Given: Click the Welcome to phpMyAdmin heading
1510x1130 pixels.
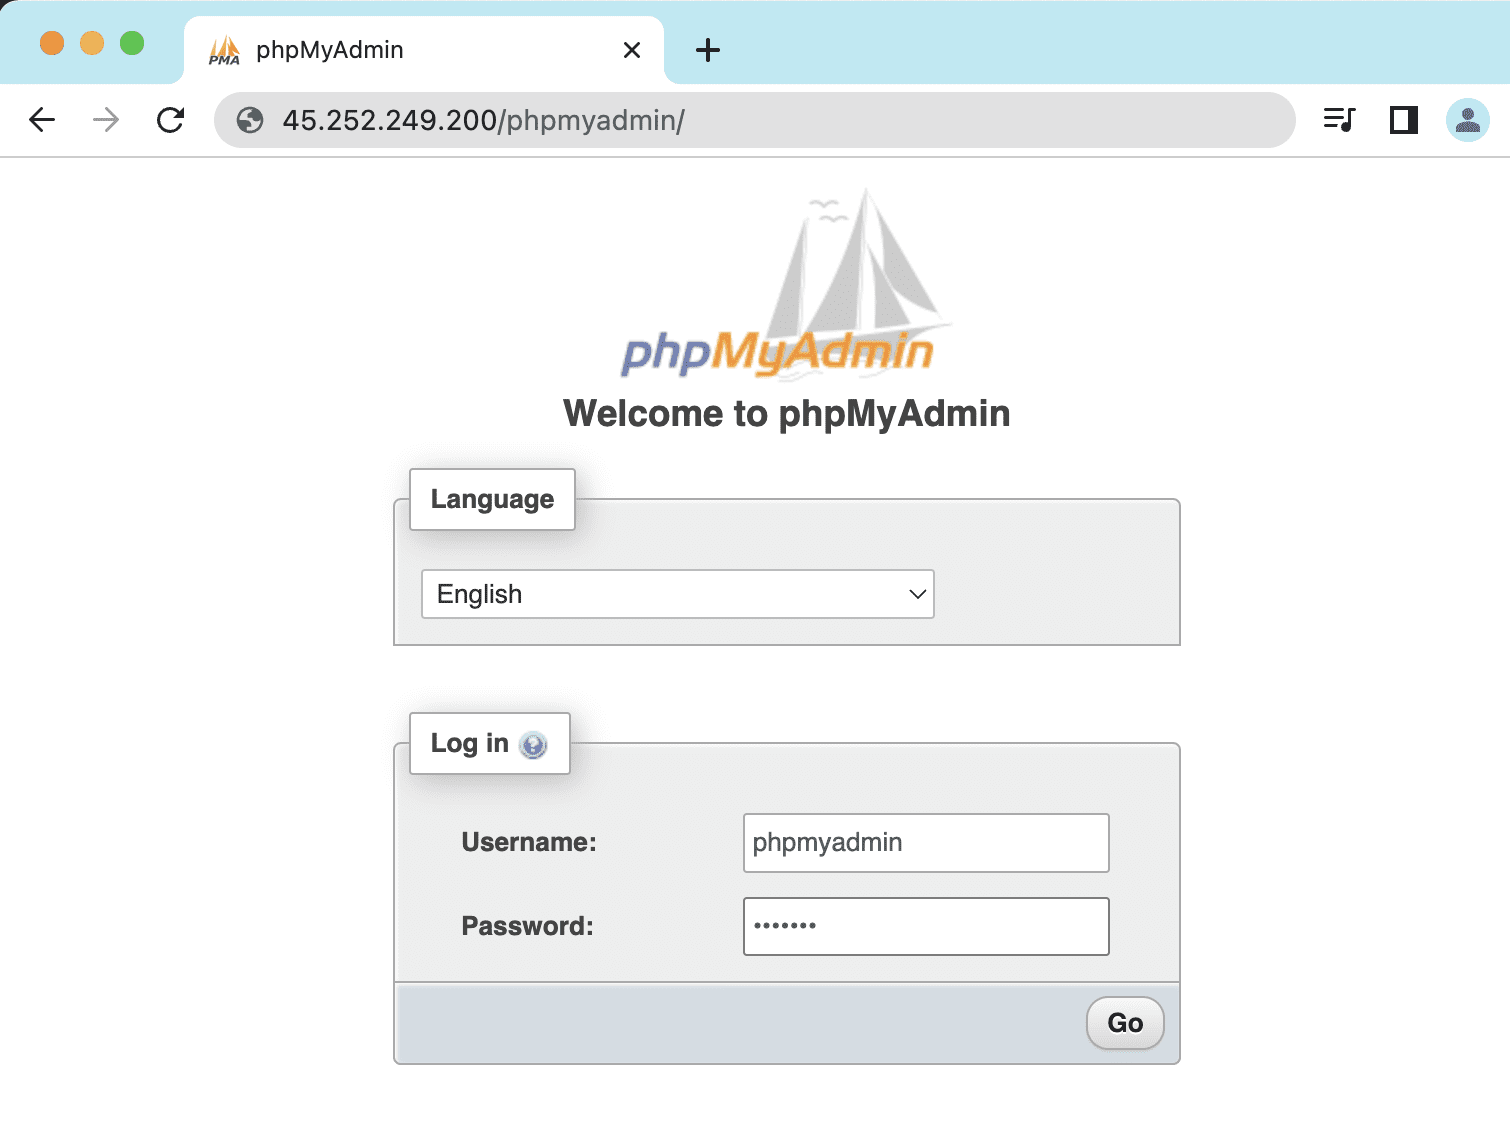Looking at the screenshot, I should click(786, 414).
